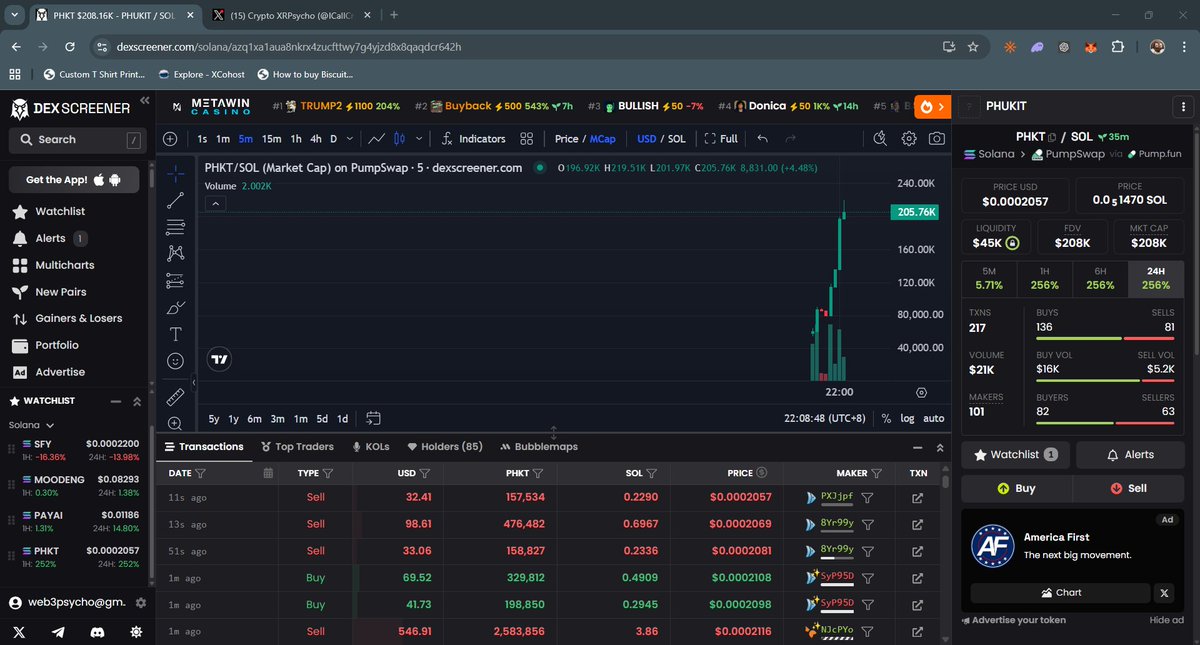1200x645 pixels.
Task: Undo the last chart action
Action: point(763,139)
